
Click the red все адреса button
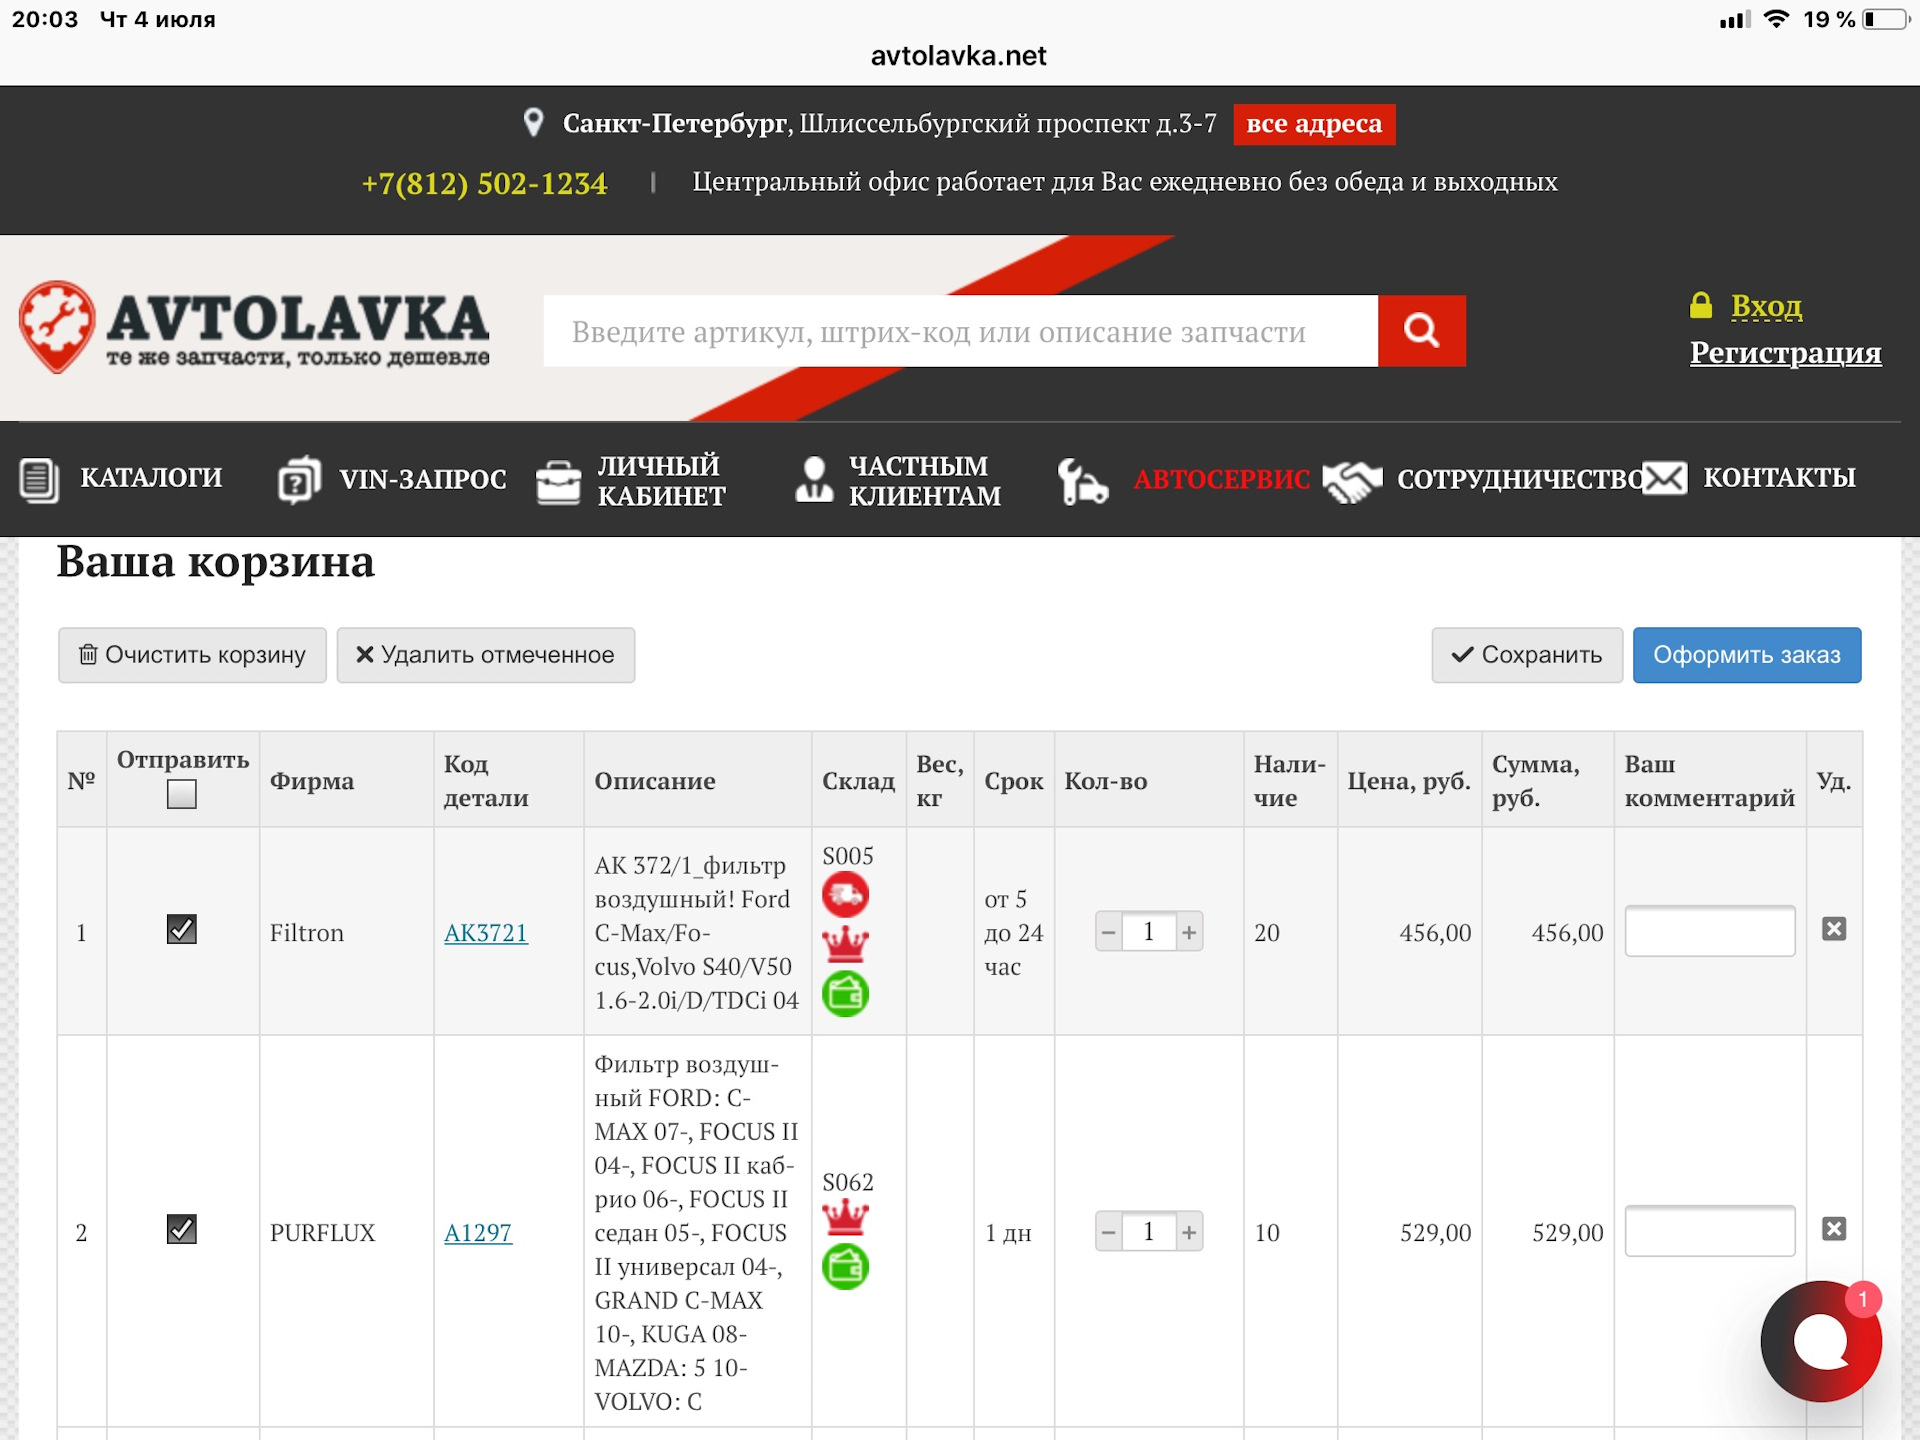coord(1313,124)
